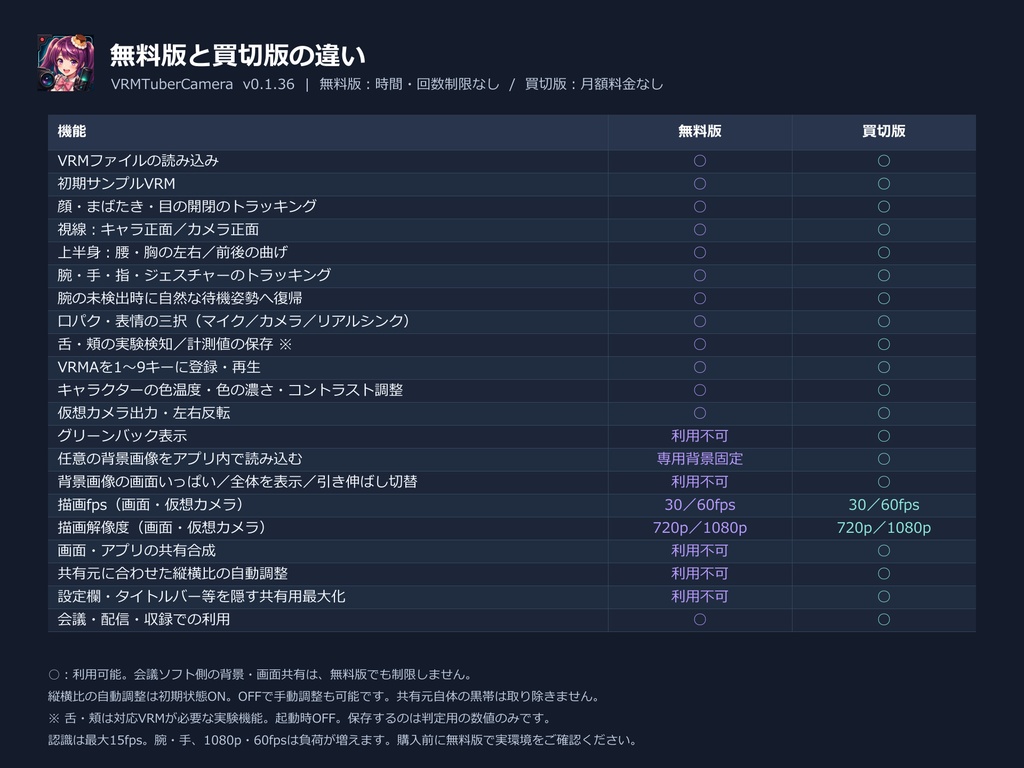Click the 機能 column header
The image size is (1024, 768).
coord(72,131)
